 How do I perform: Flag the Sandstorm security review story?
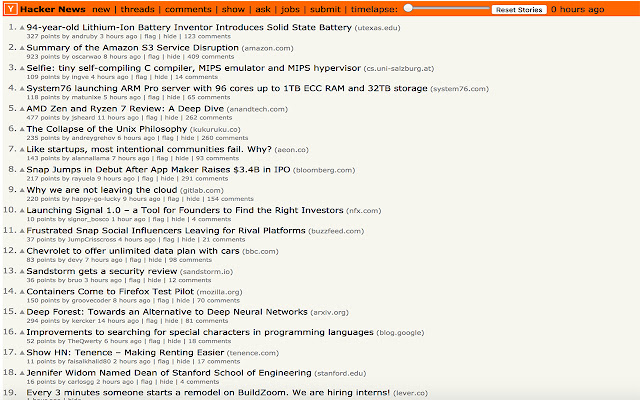click(x=134, y=280)
